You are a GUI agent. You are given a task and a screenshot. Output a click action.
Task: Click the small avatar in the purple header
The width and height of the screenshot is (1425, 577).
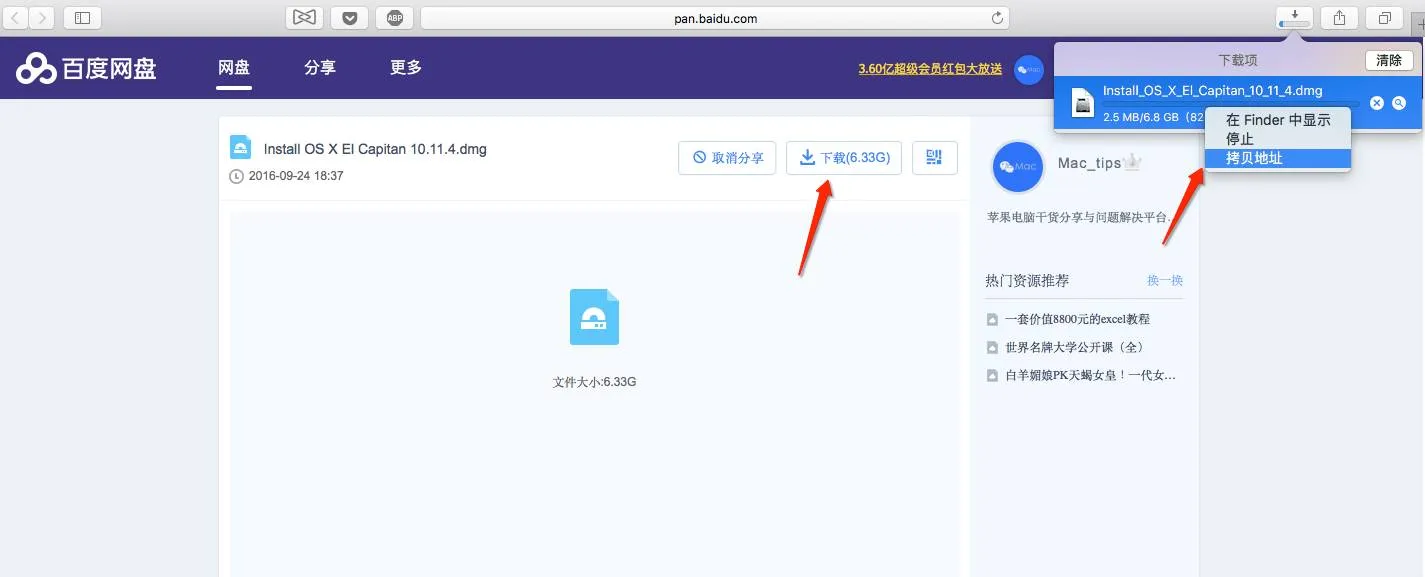click(x=1029, y=69)
